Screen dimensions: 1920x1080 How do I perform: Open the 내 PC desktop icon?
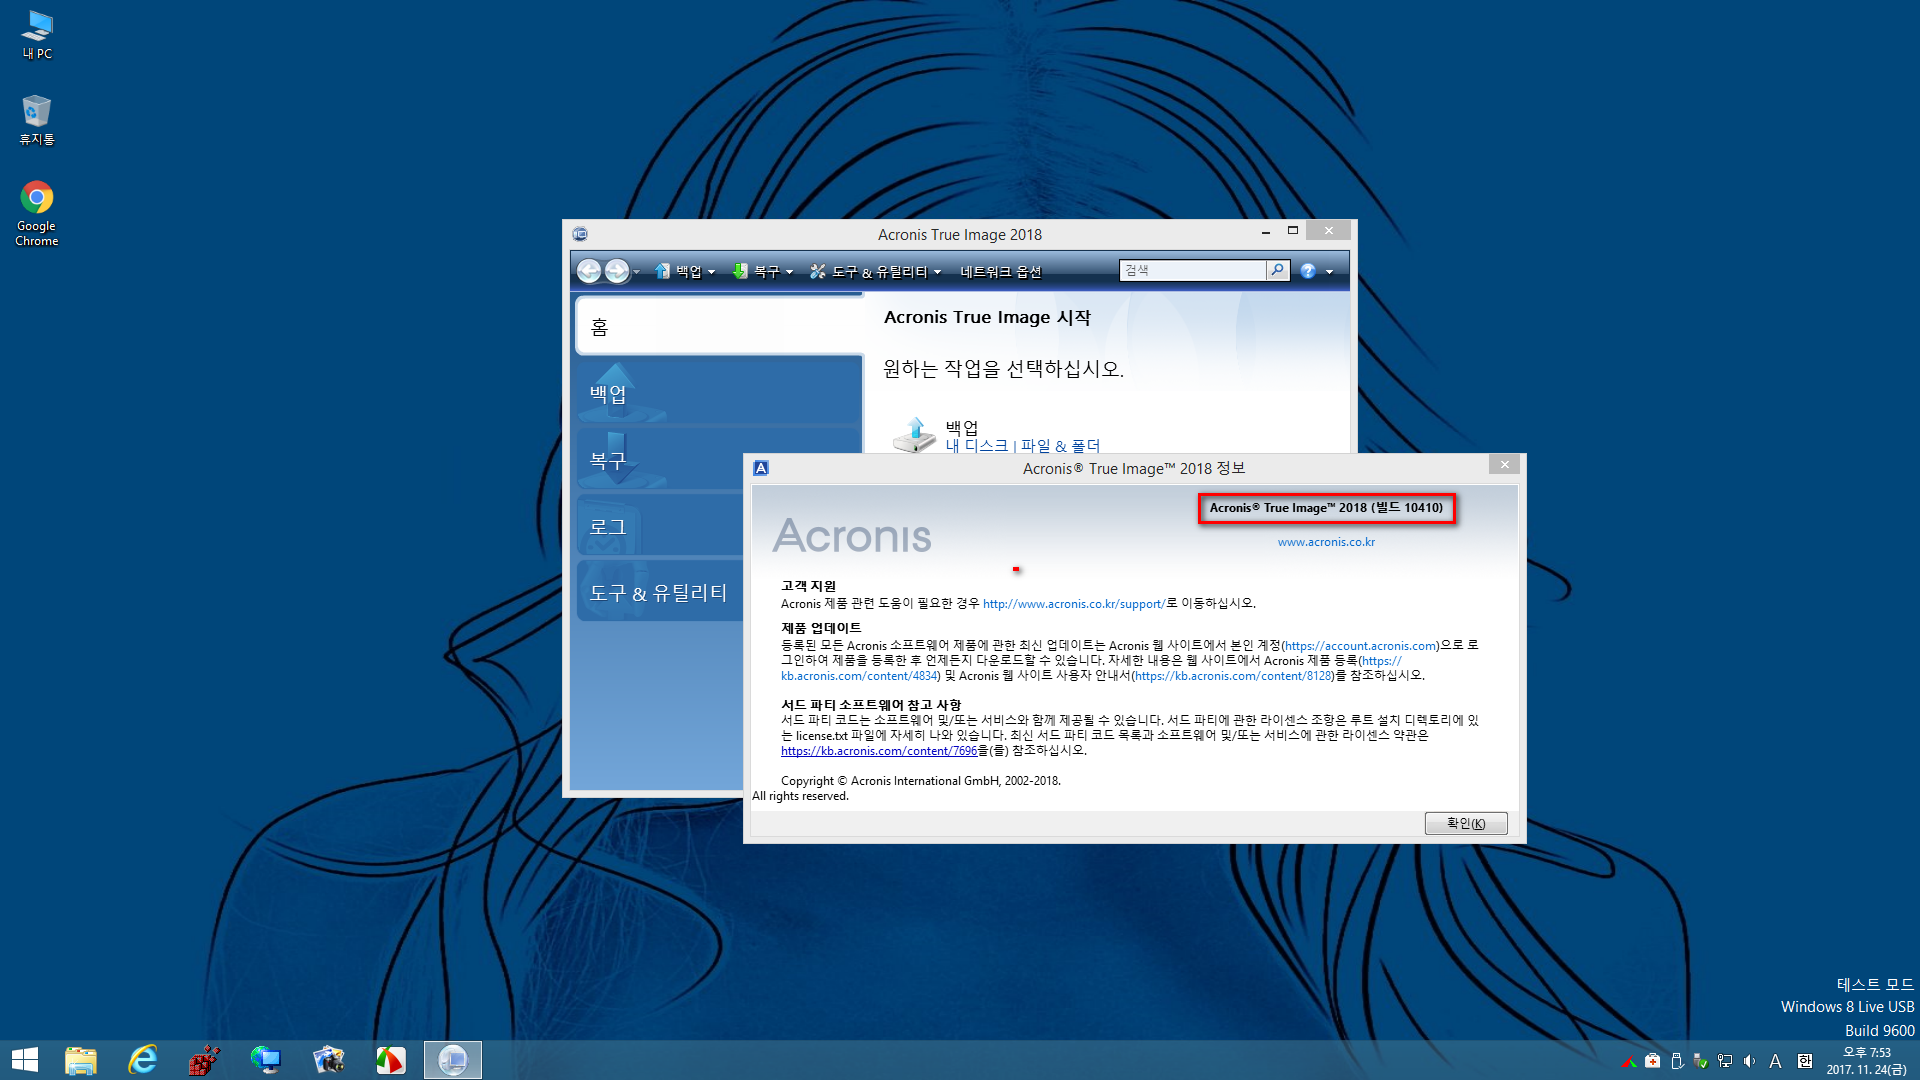tap(37, 35)
